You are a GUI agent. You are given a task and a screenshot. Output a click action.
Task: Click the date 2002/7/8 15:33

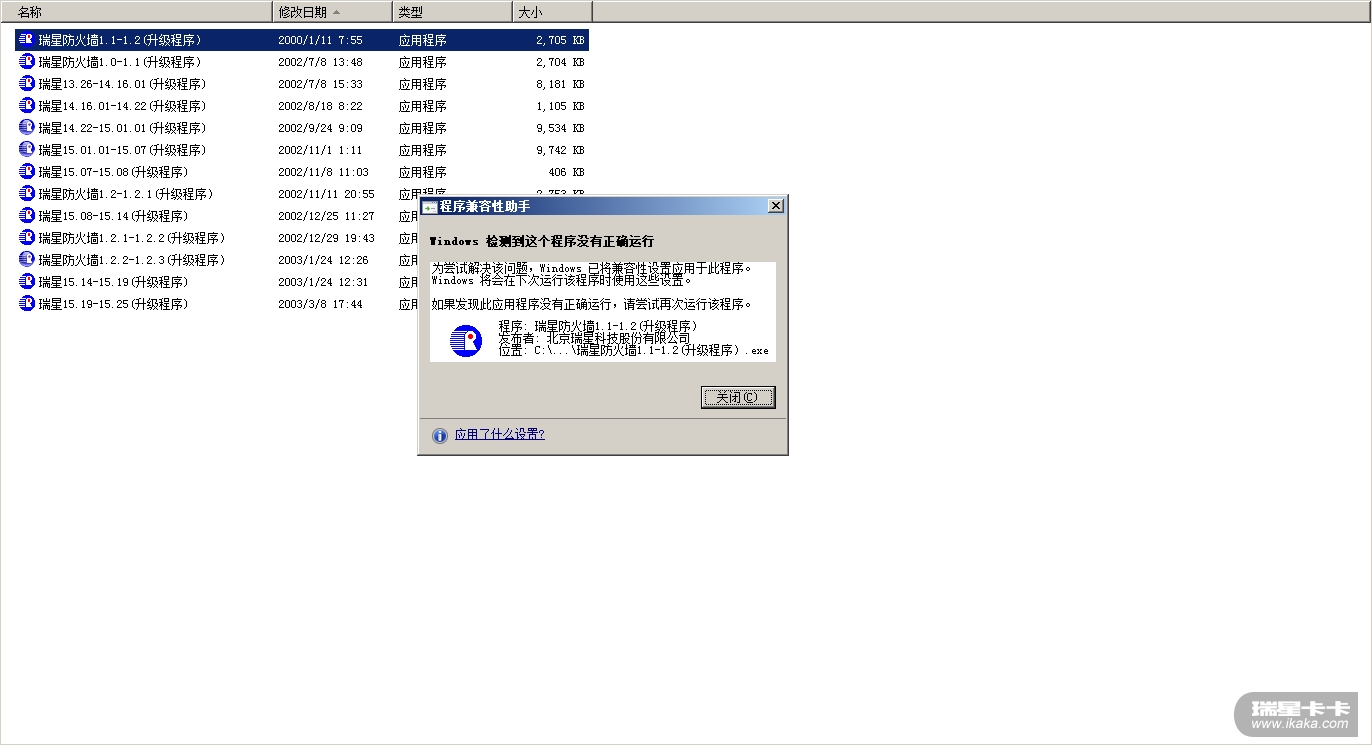320,85
